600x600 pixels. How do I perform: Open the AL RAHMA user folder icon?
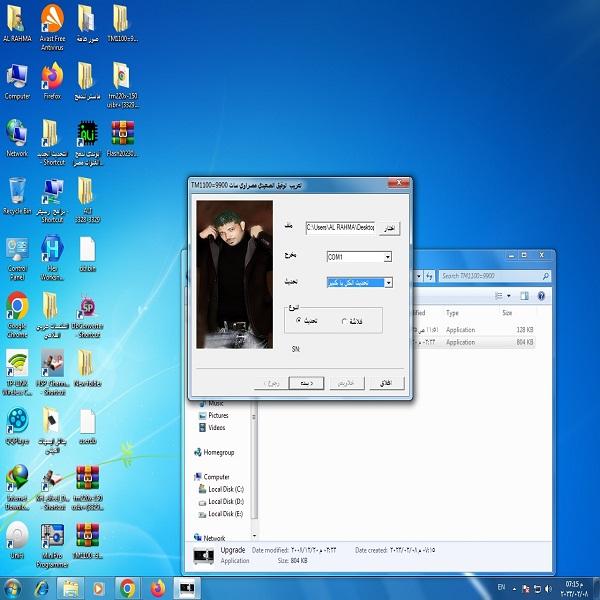pos(17,23)
